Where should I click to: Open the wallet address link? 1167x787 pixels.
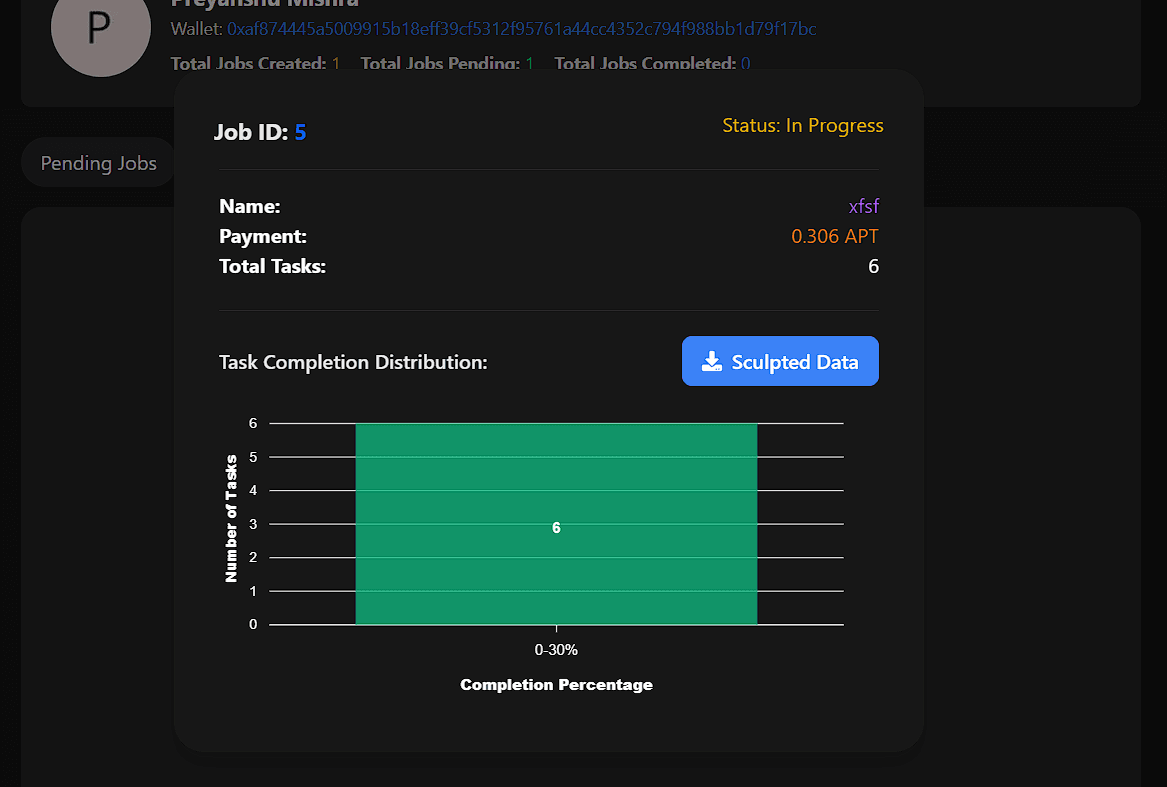pos(521,29)
